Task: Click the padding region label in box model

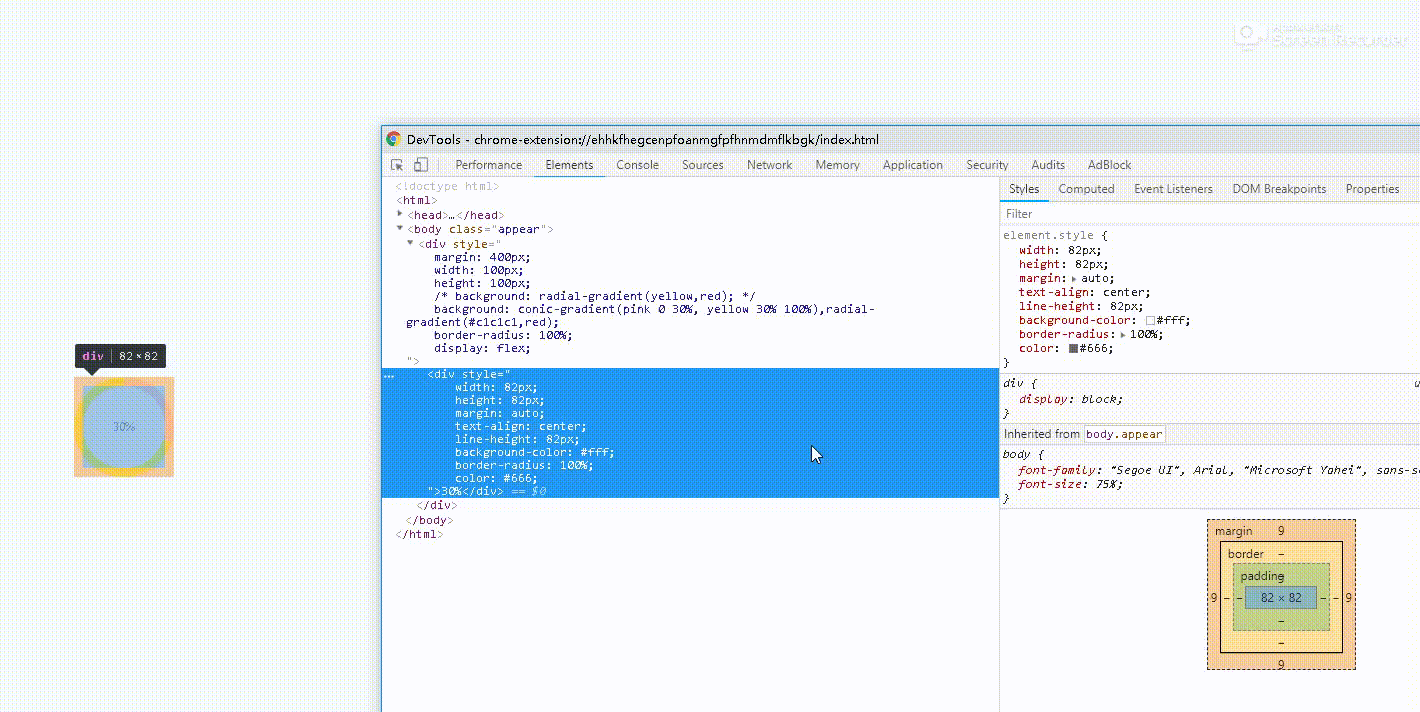Action: click(x=1262, y=576)
